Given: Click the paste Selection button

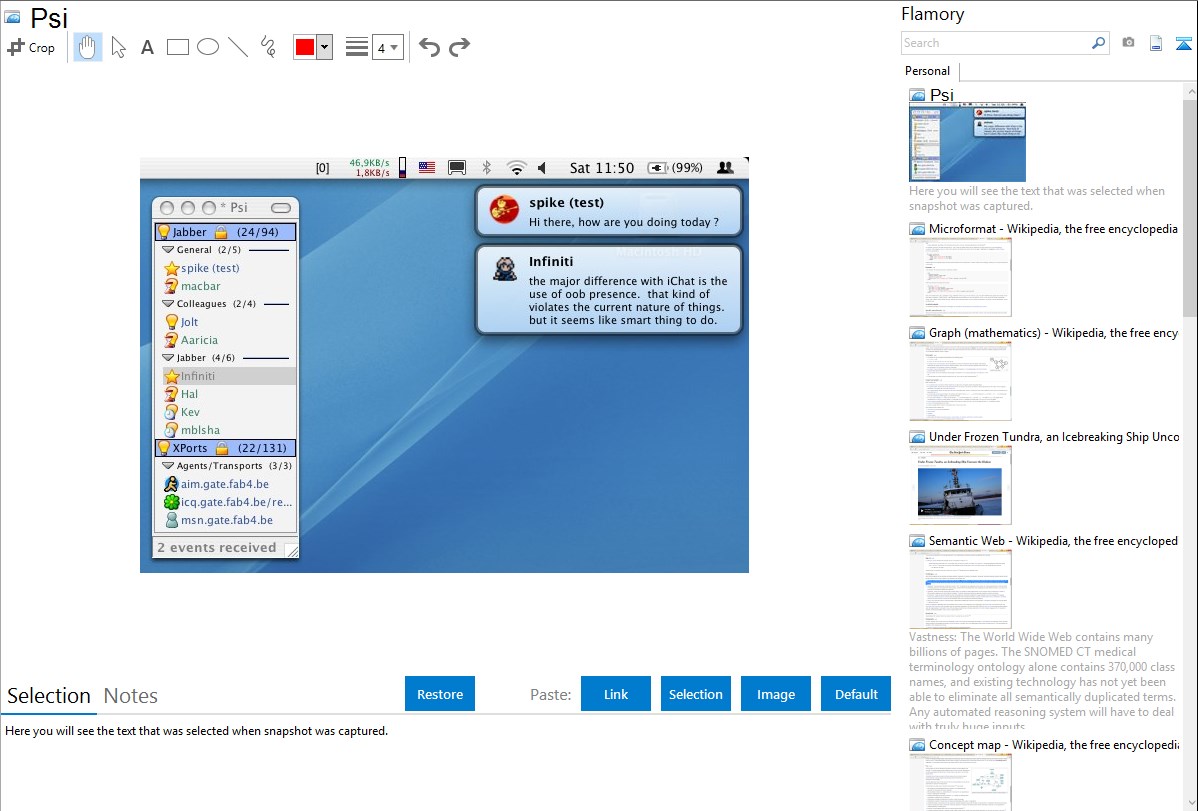Looking at the screenshot, I should [696, 694].
